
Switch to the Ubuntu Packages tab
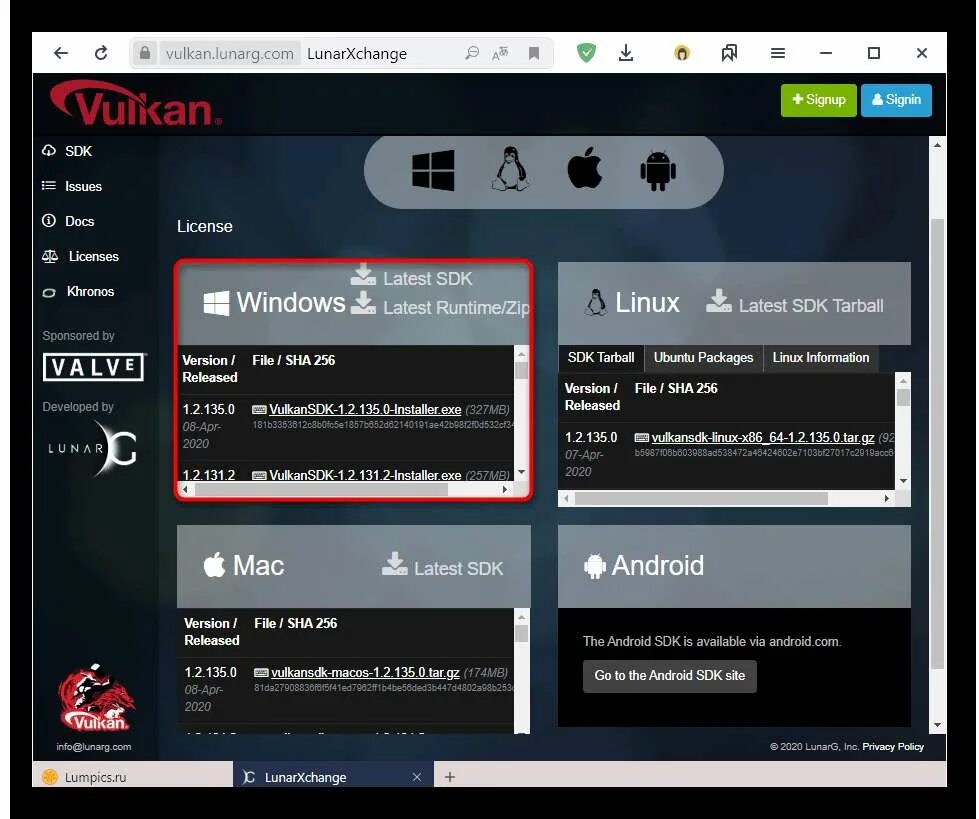coord(703,358)
